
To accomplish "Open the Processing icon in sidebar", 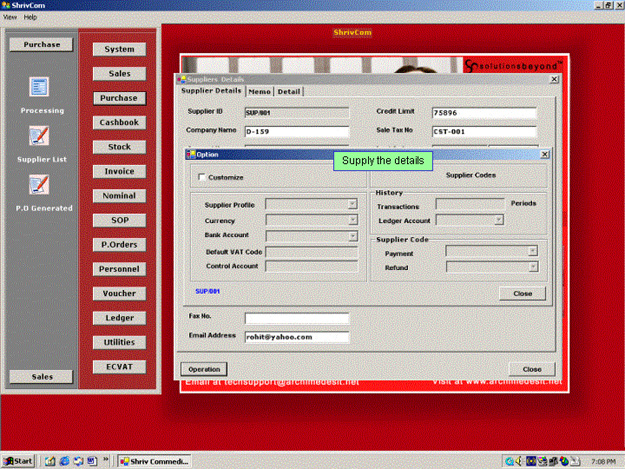I will [40, 88].
